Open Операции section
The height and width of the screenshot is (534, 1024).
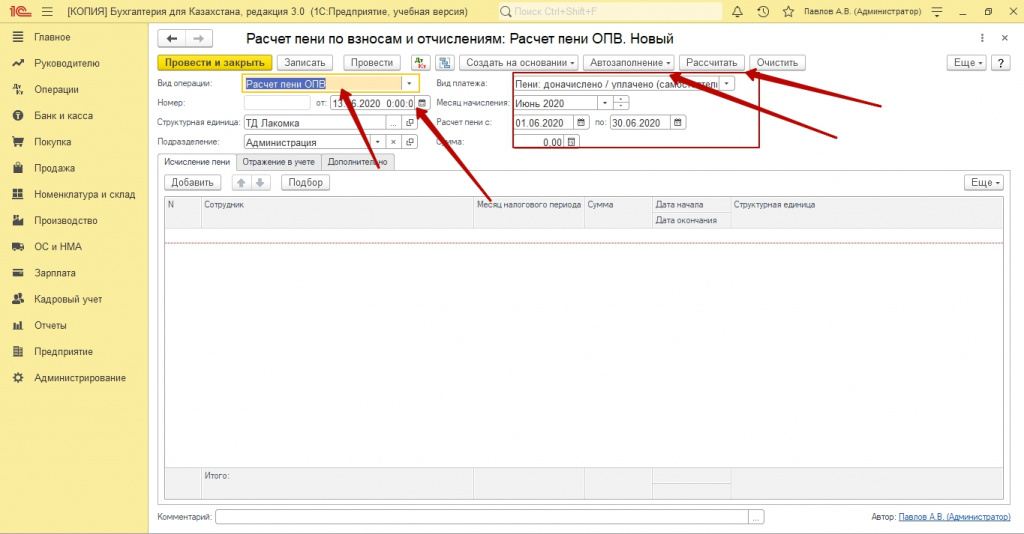[x=56, y=89]
